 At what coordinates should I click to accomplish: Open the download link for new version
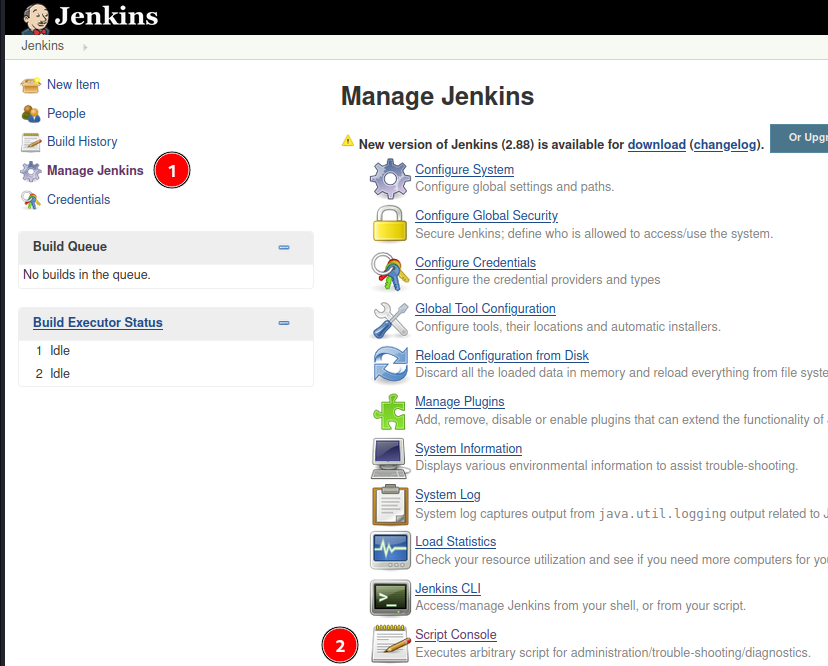pyautogui.click(x=656, y=144)
